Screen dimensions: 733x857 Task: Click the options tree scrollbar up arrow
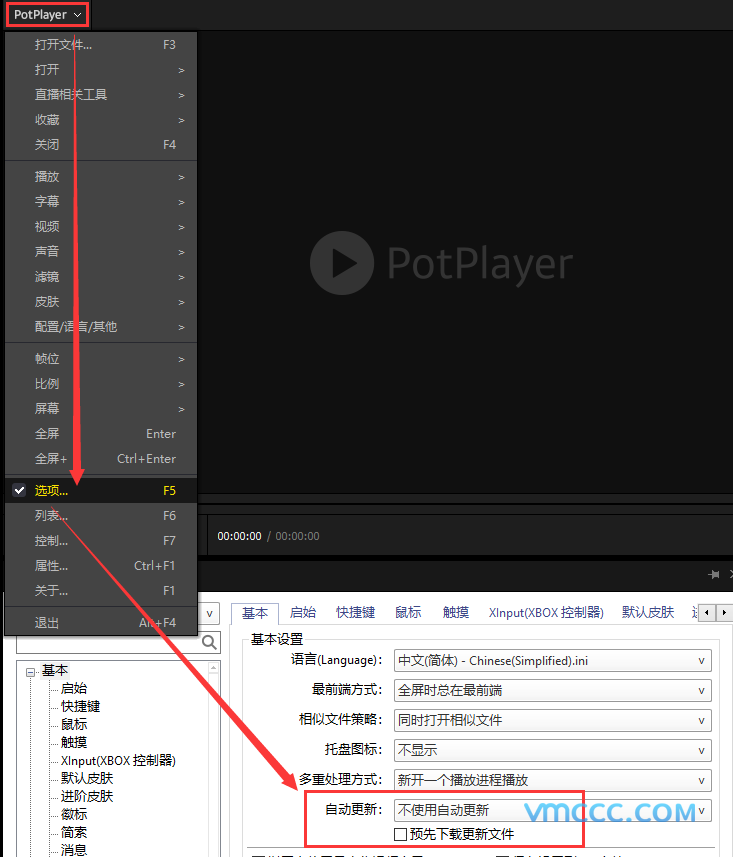point(214,668)
